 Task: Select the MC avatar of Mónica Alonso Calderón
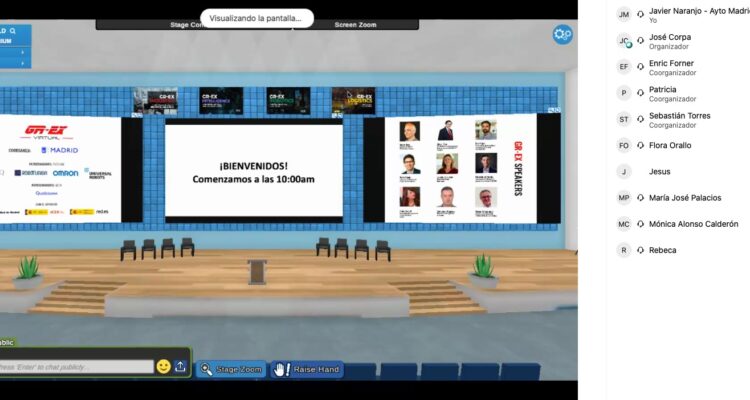click(624, 224)
